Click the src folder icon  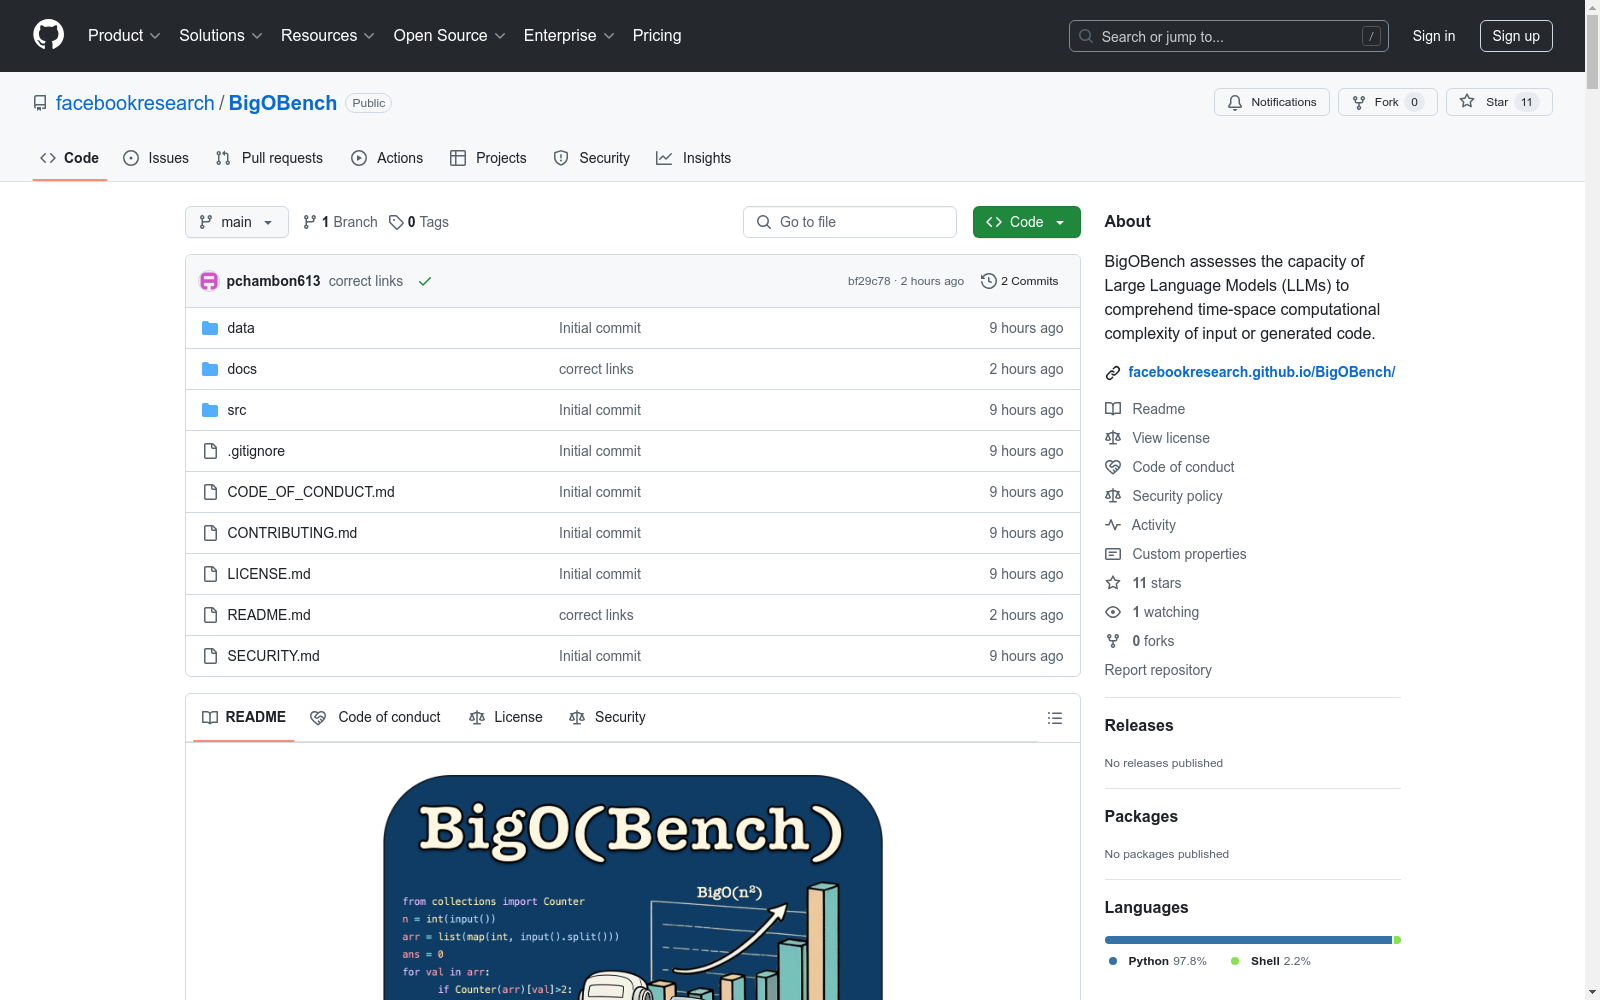tap(210, 410)
